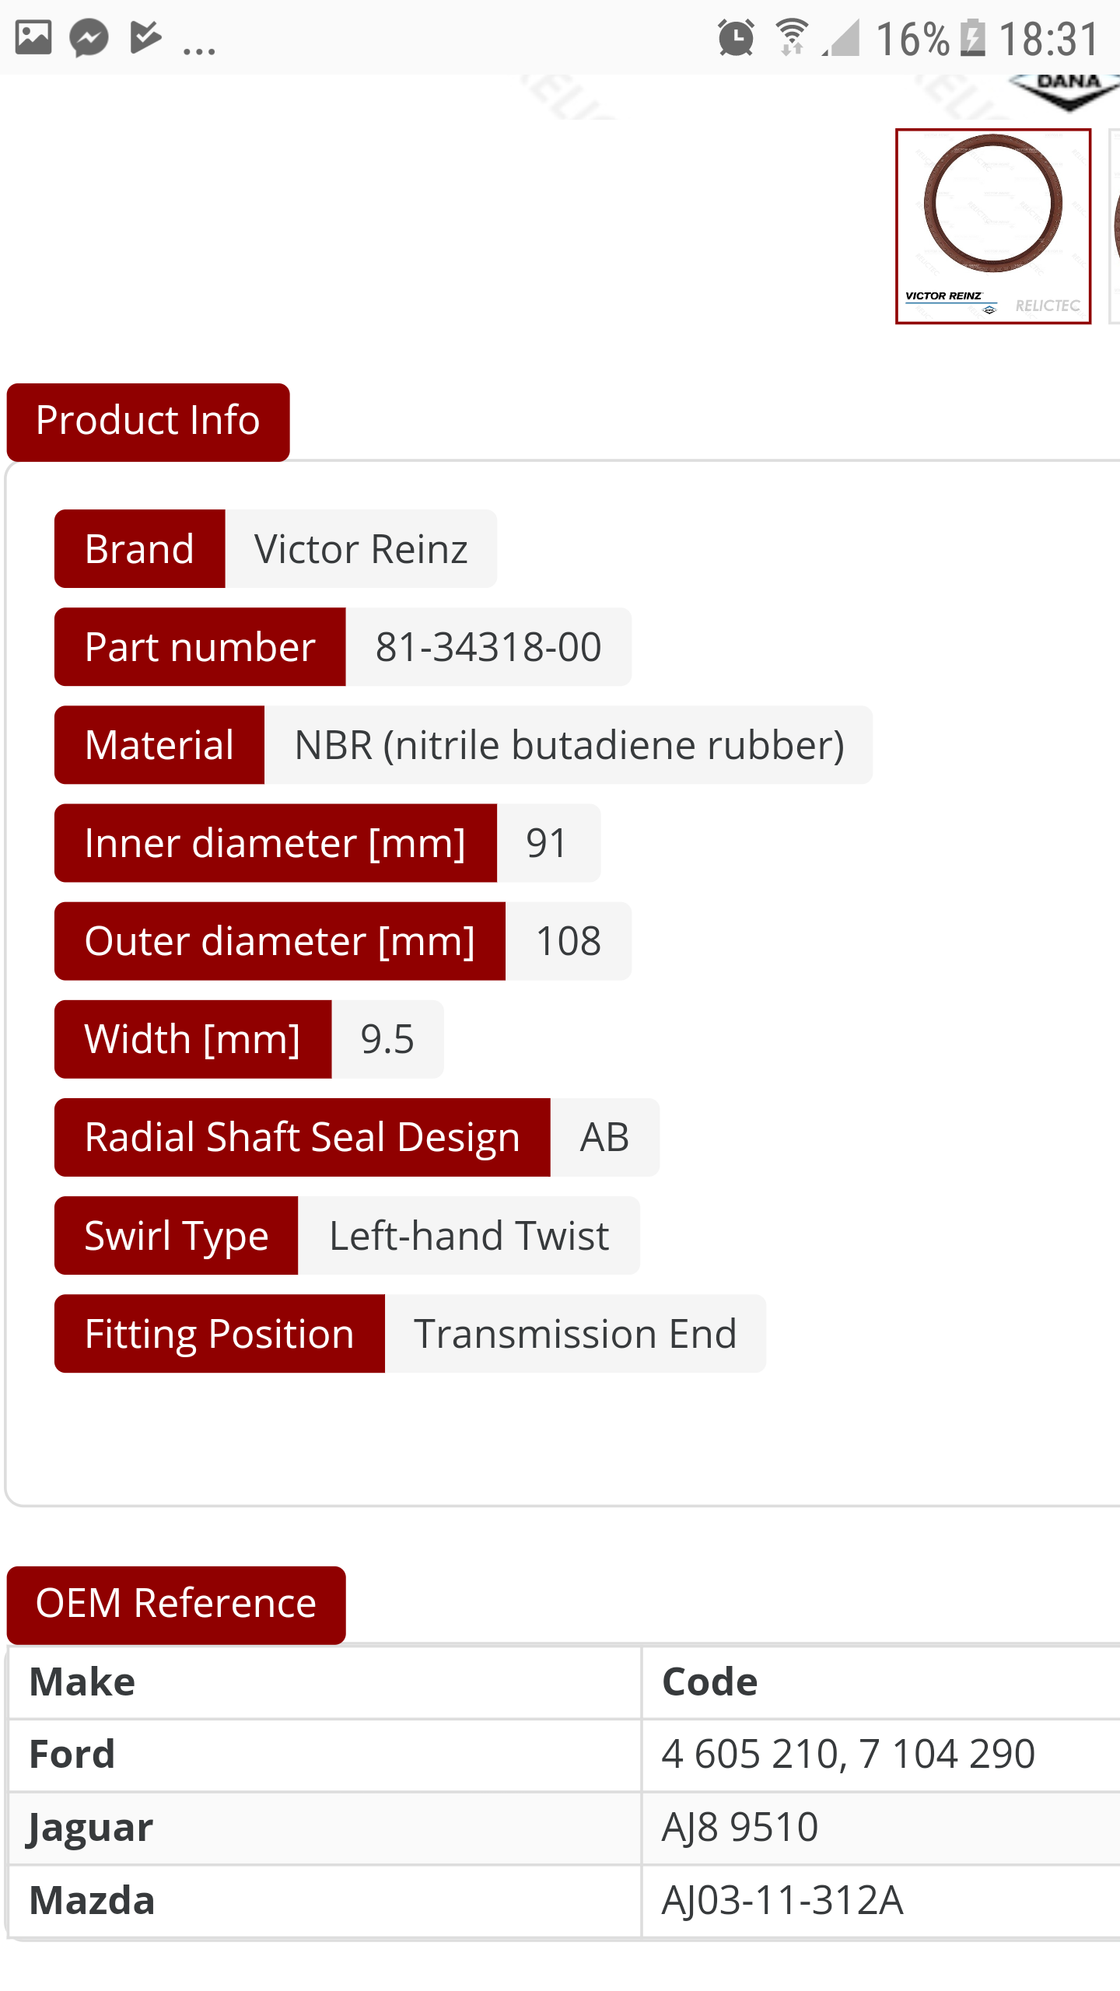Open the Messenger notification icon
Screen dimensions: 1120x1991
click(x=89, y=38)
